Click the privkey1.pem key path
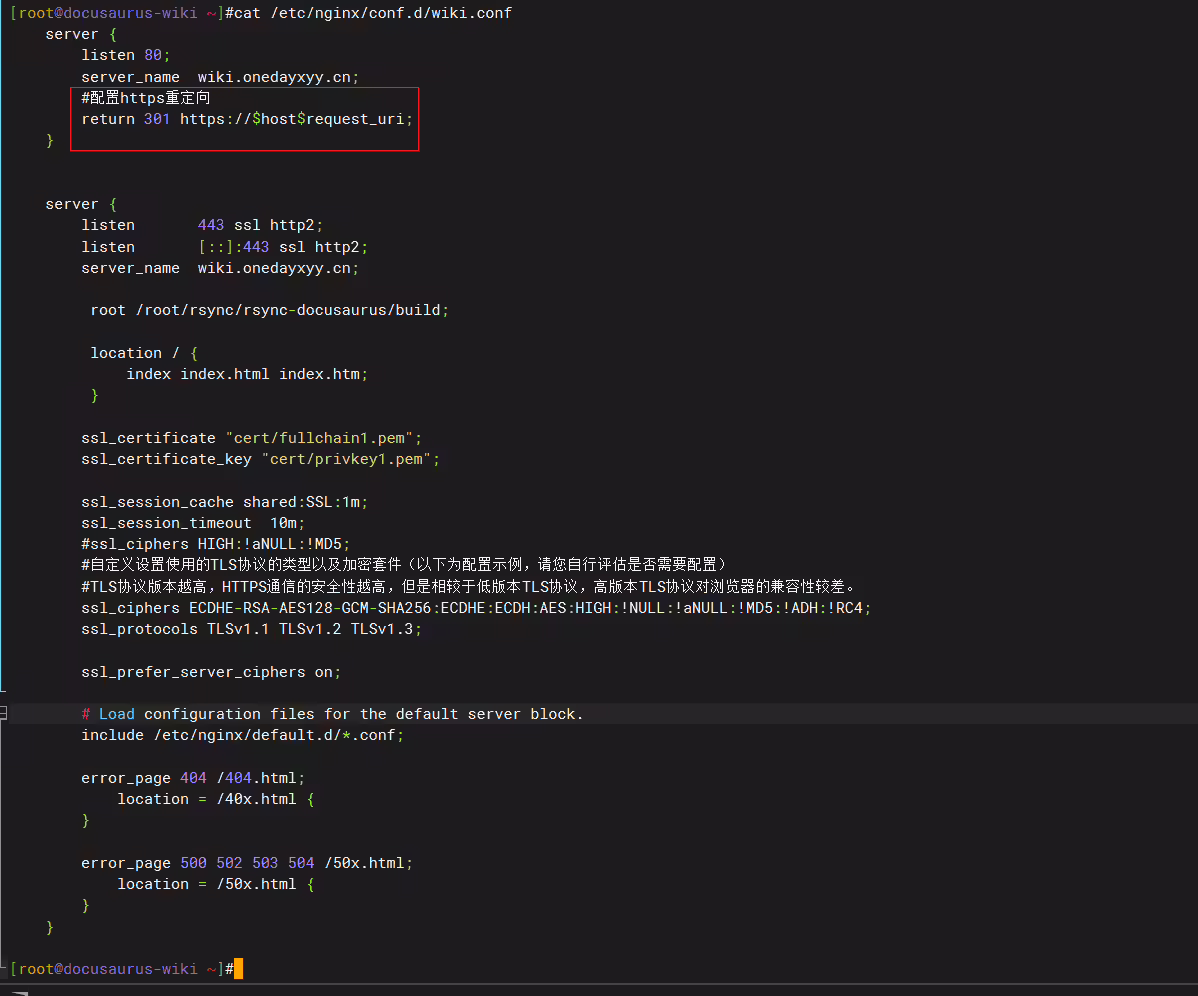The image size is (1198, 996). point(347,459)
